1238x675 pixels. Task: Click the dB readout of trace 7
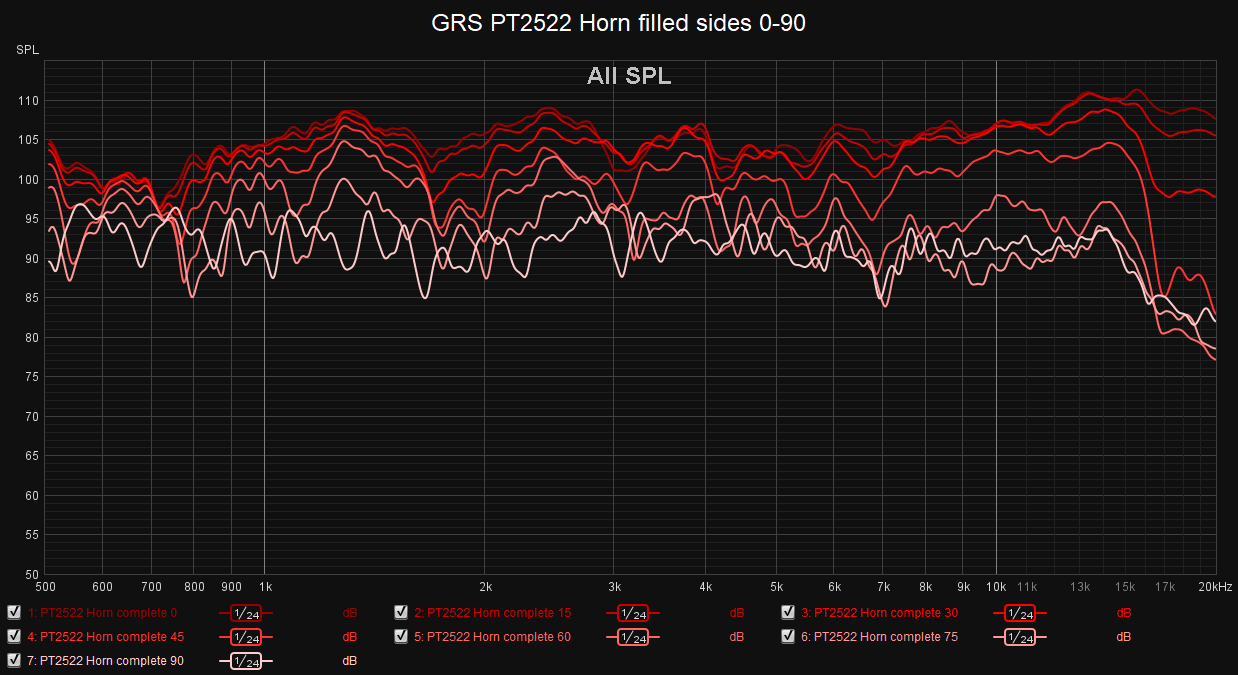click(x=349, y=661)
